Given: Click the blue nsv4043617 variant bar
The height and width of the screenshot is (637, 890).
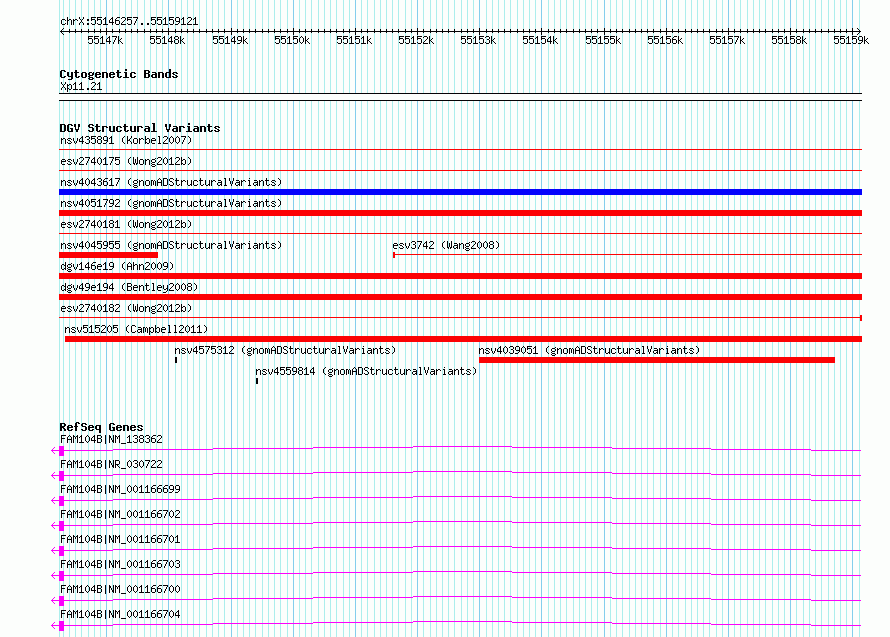Looking at the screenshot, I should tap(460, 192).
